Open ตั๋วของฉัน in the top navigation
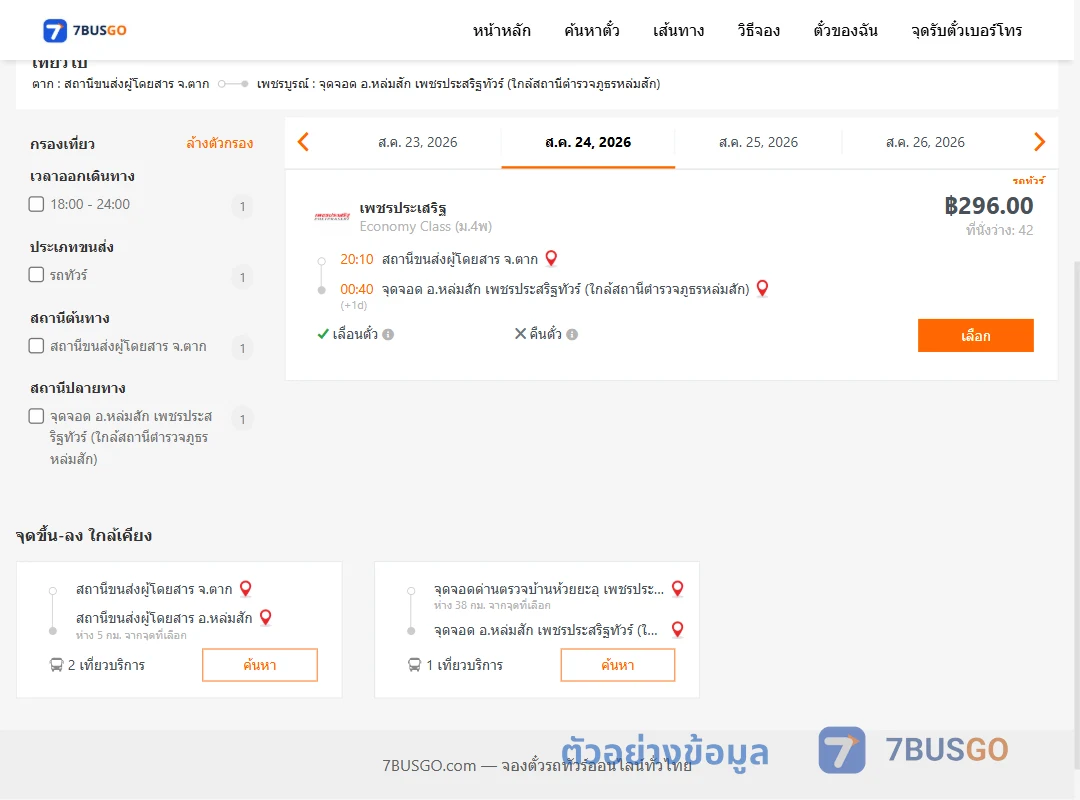Viewport: 1080px width, 800px height. (845, 30)
